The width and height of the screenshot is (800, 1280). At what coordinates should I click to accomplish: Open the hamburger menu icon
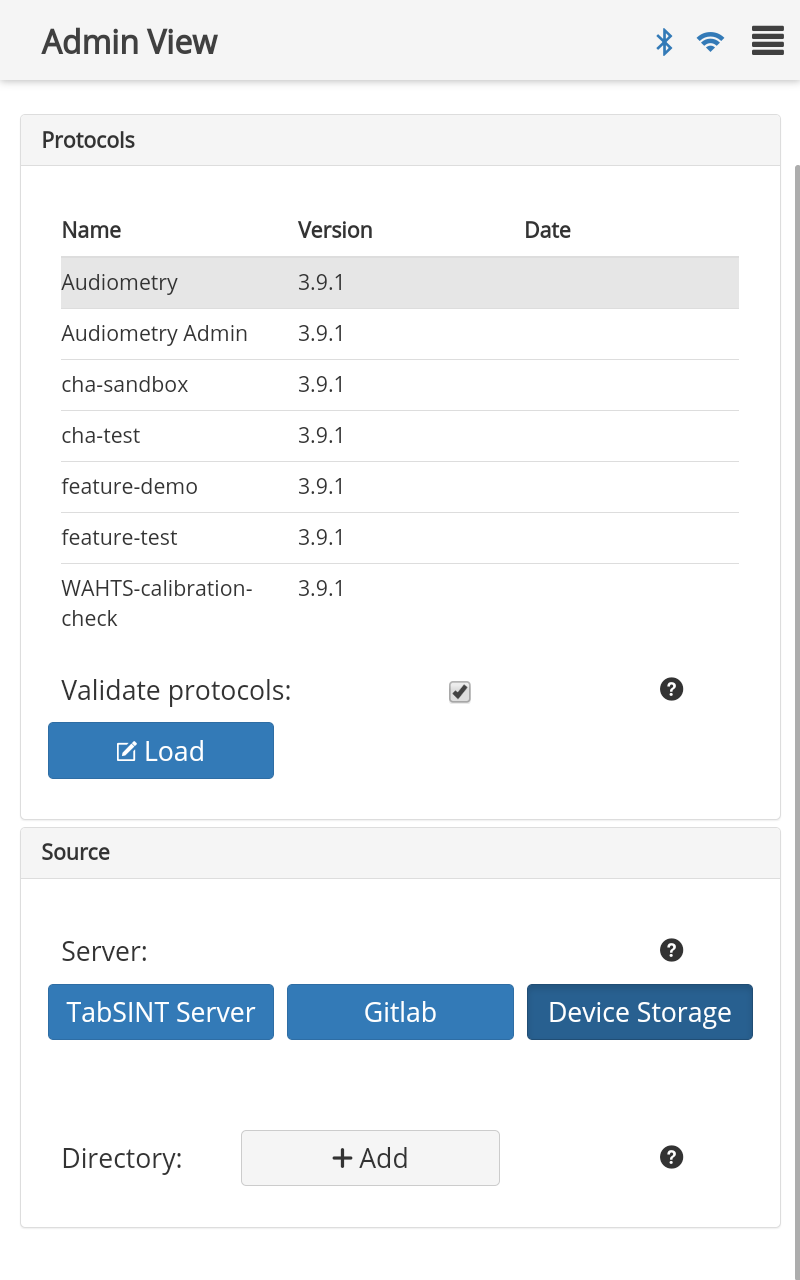[x=767, y=42]
